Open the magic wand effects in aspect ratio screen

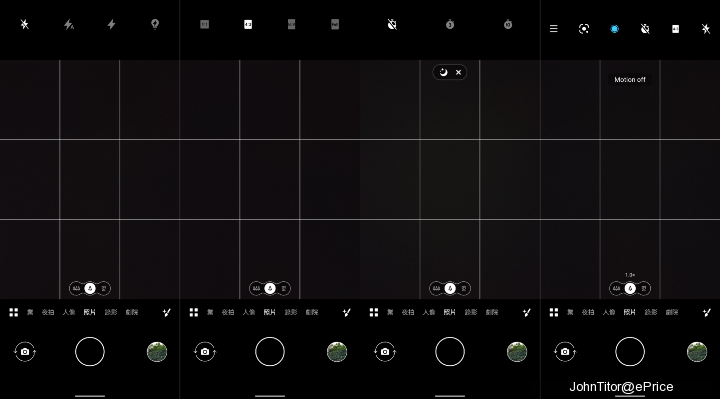pos(347,312)
